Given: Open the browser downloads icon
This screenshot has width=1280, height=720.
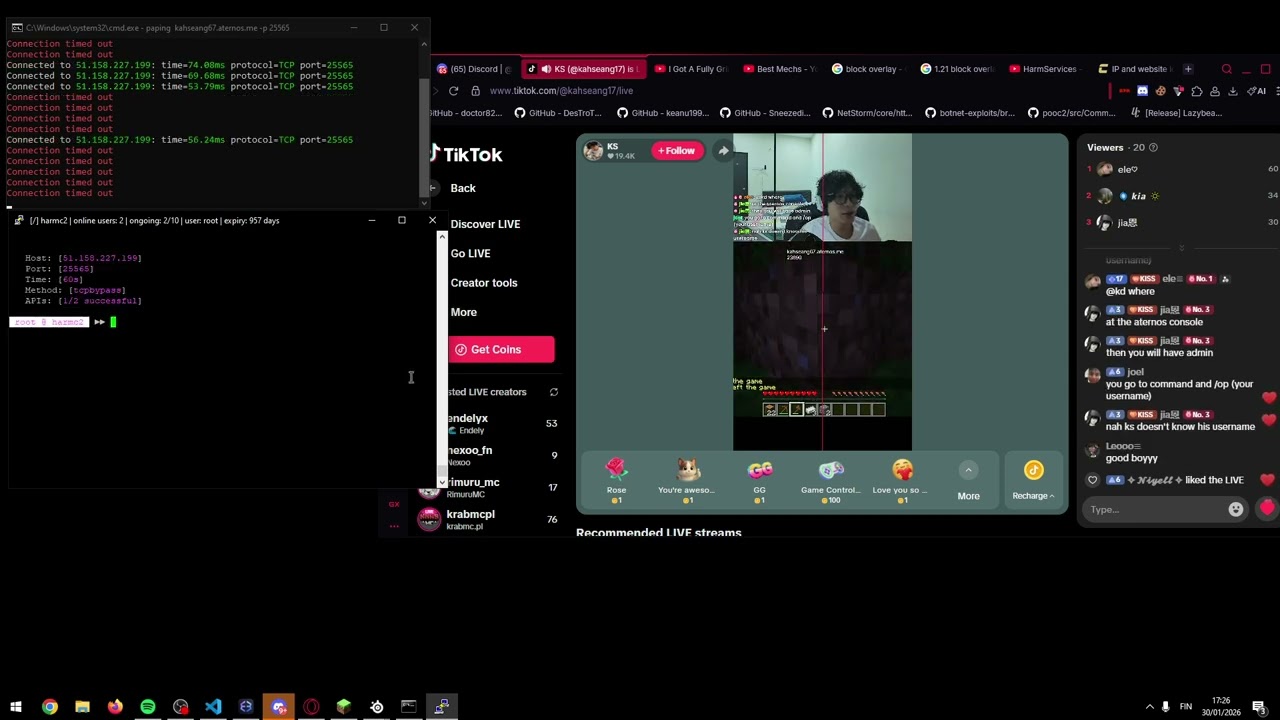Looking at the screenshot, I should click(x=1232, y=91).
